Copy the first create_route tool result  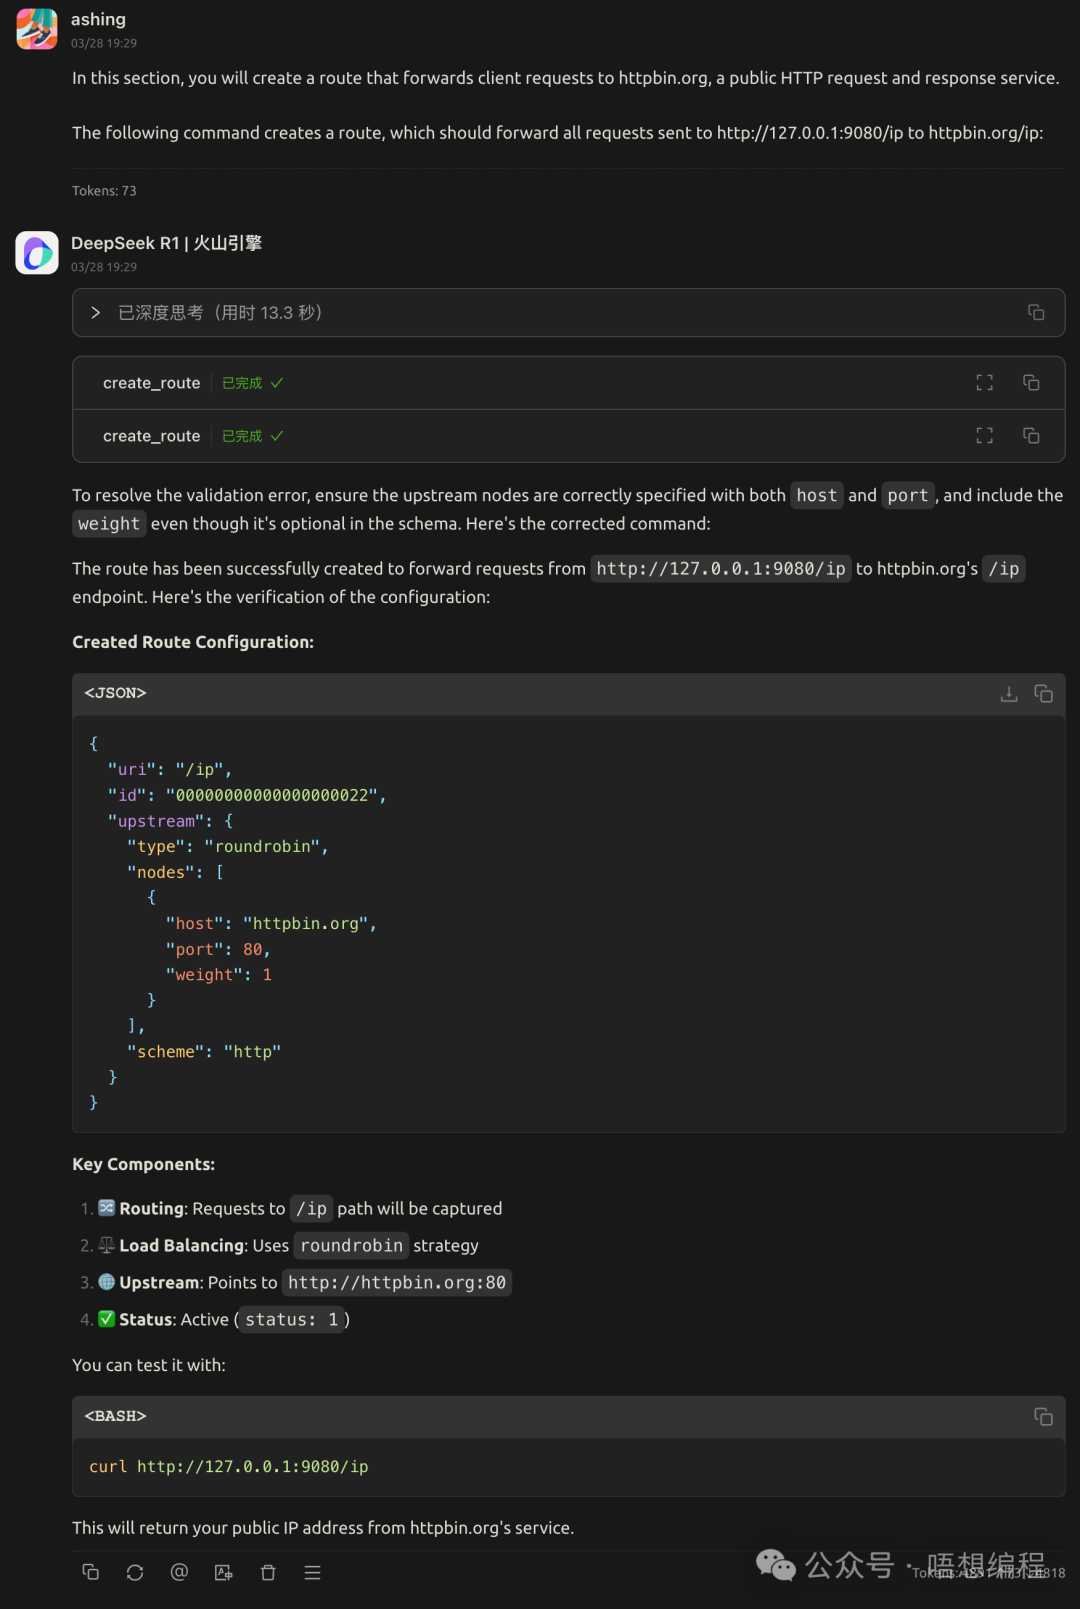[1031, 383]
